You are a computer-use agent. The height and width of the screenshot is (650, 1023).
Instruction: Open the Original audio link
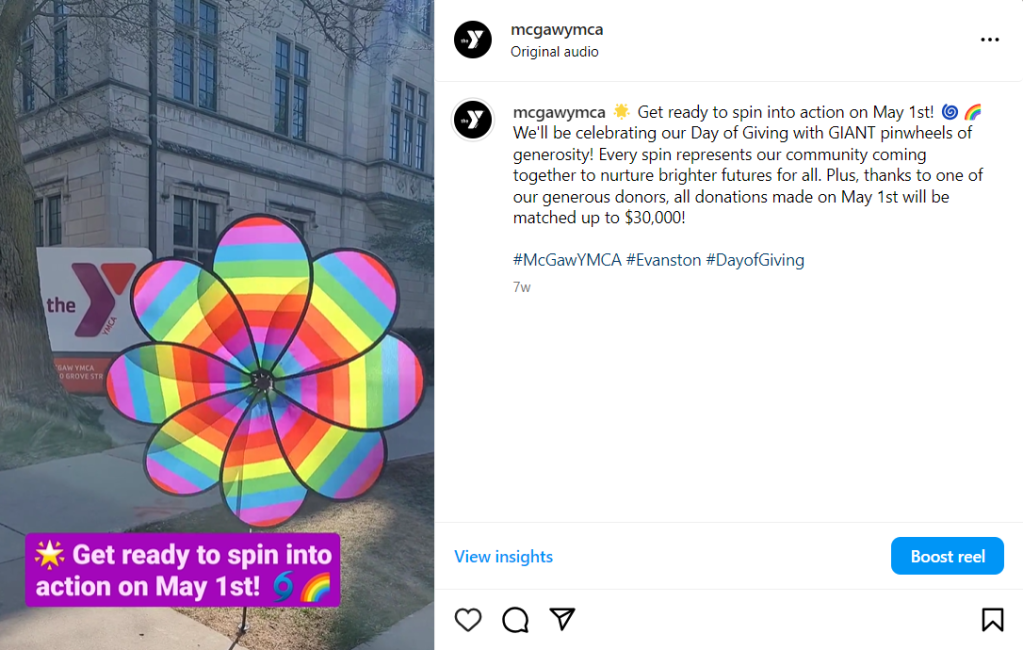tap(554, 52)
